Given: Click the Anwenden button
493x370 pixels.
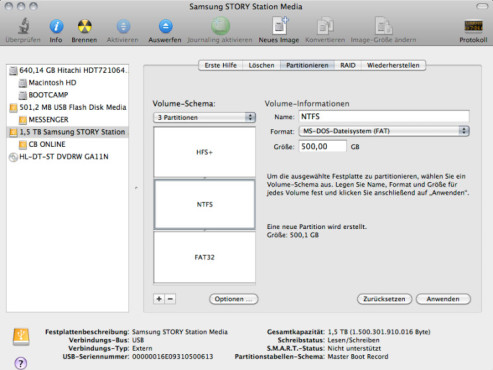Looking at the screenshot, I should tap(443, 299).
